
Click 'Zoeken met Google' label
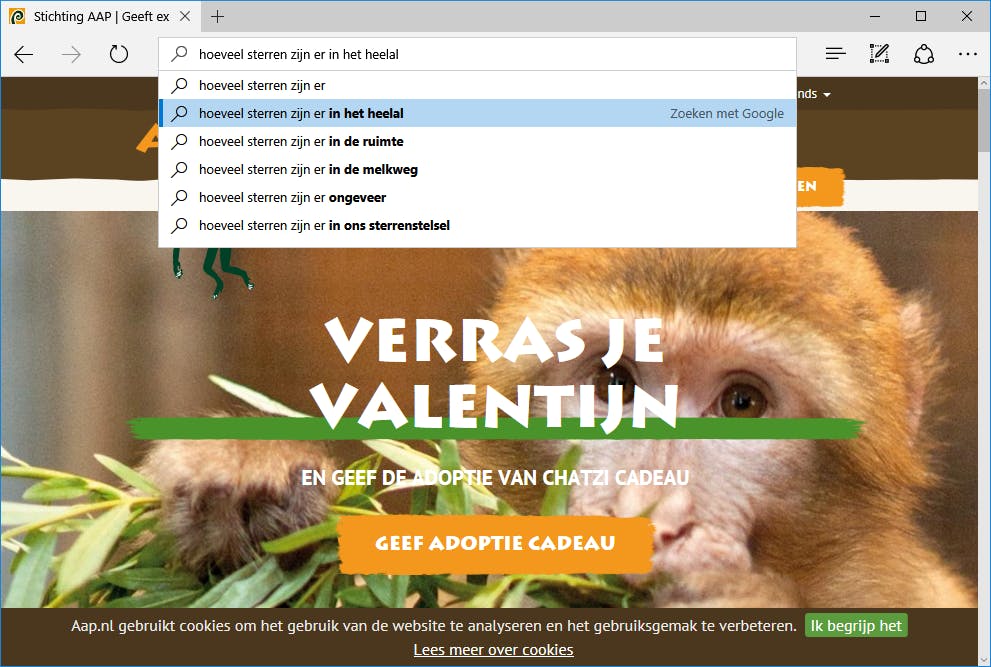pyautogui.click(x=727, y=113)
